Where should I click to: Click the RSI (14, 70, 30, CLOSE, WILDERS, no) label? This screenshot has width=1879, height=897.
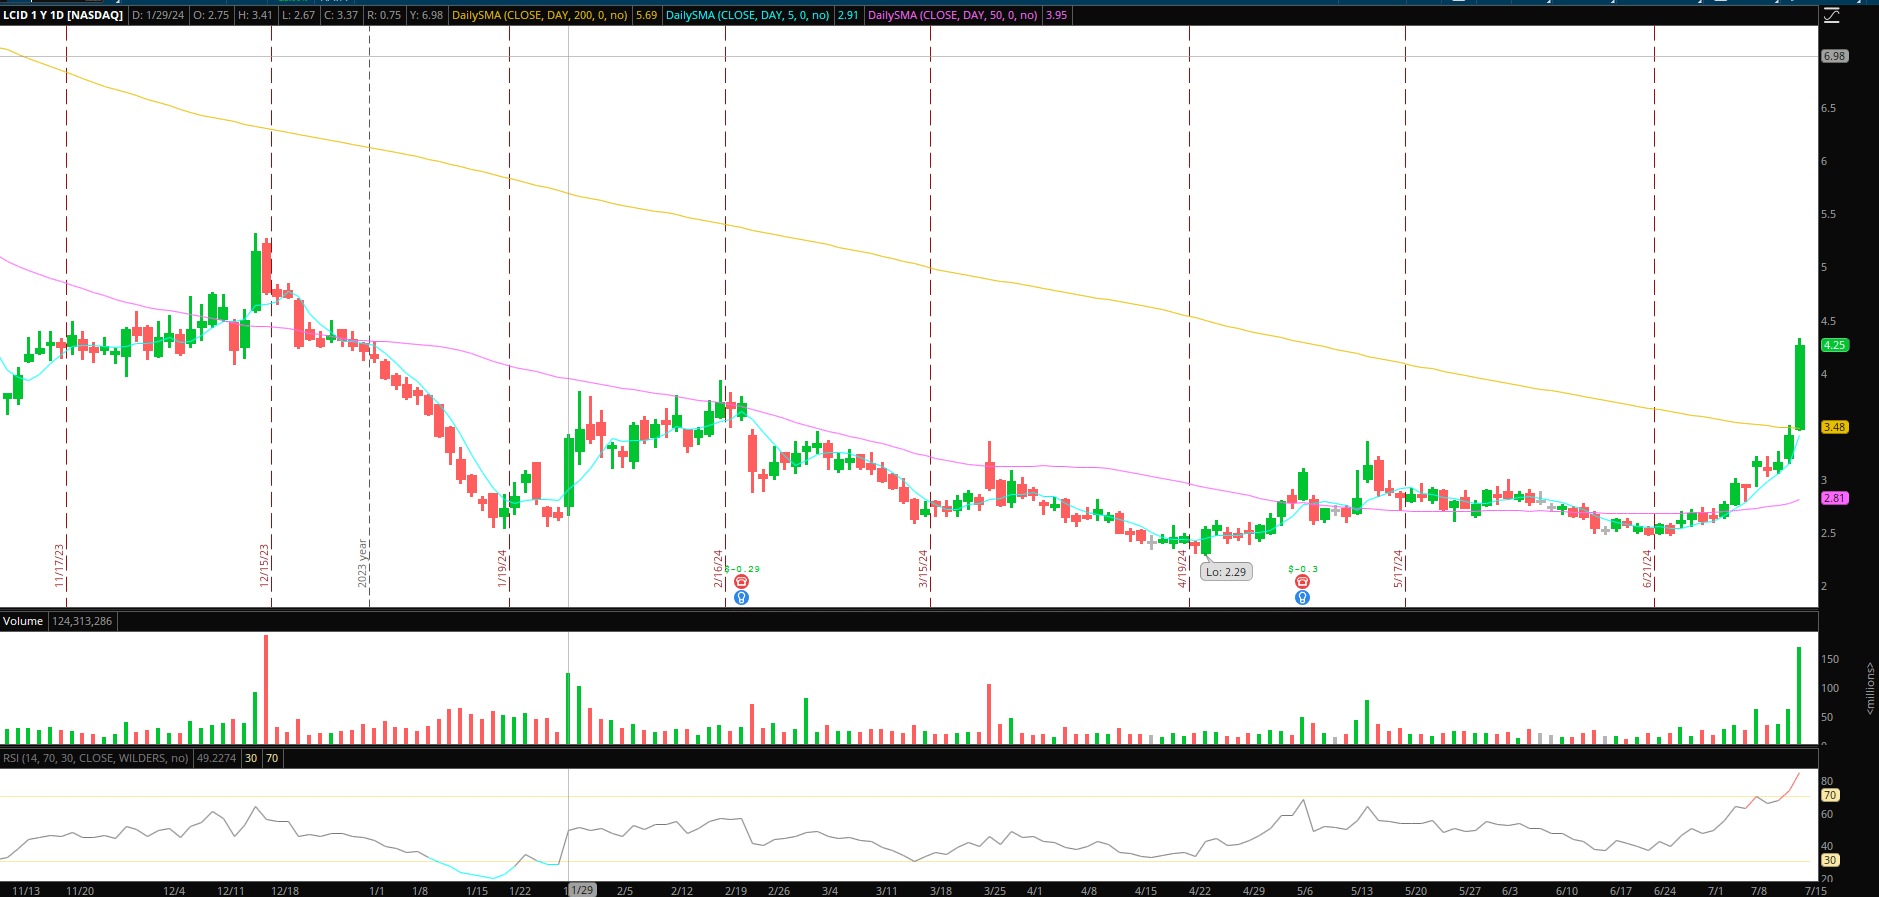coord(96,758)
